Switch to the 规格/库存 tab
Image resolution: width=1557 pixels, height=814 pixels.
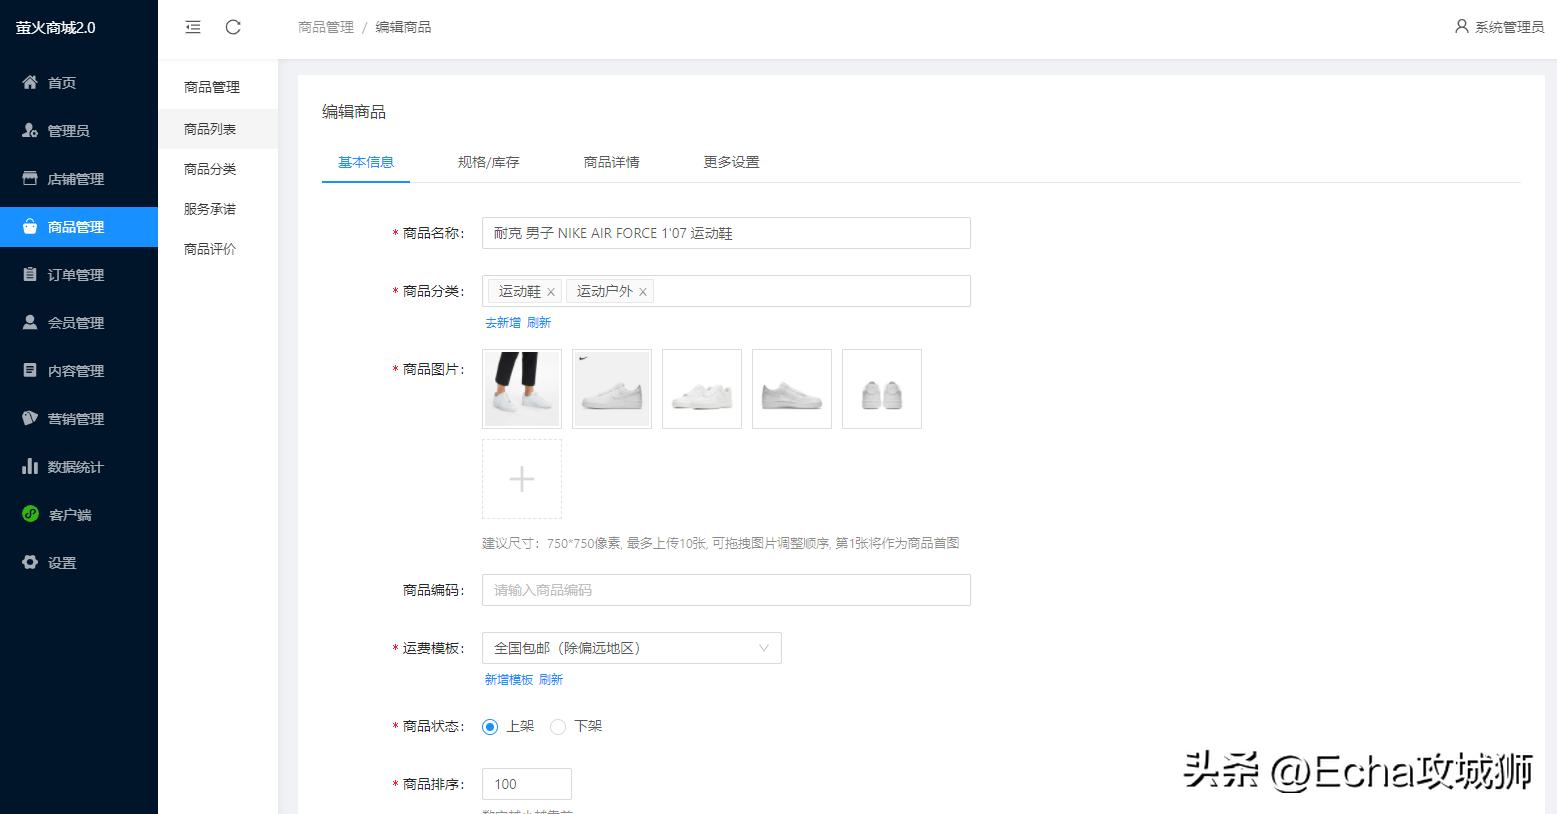click(488, 161)
